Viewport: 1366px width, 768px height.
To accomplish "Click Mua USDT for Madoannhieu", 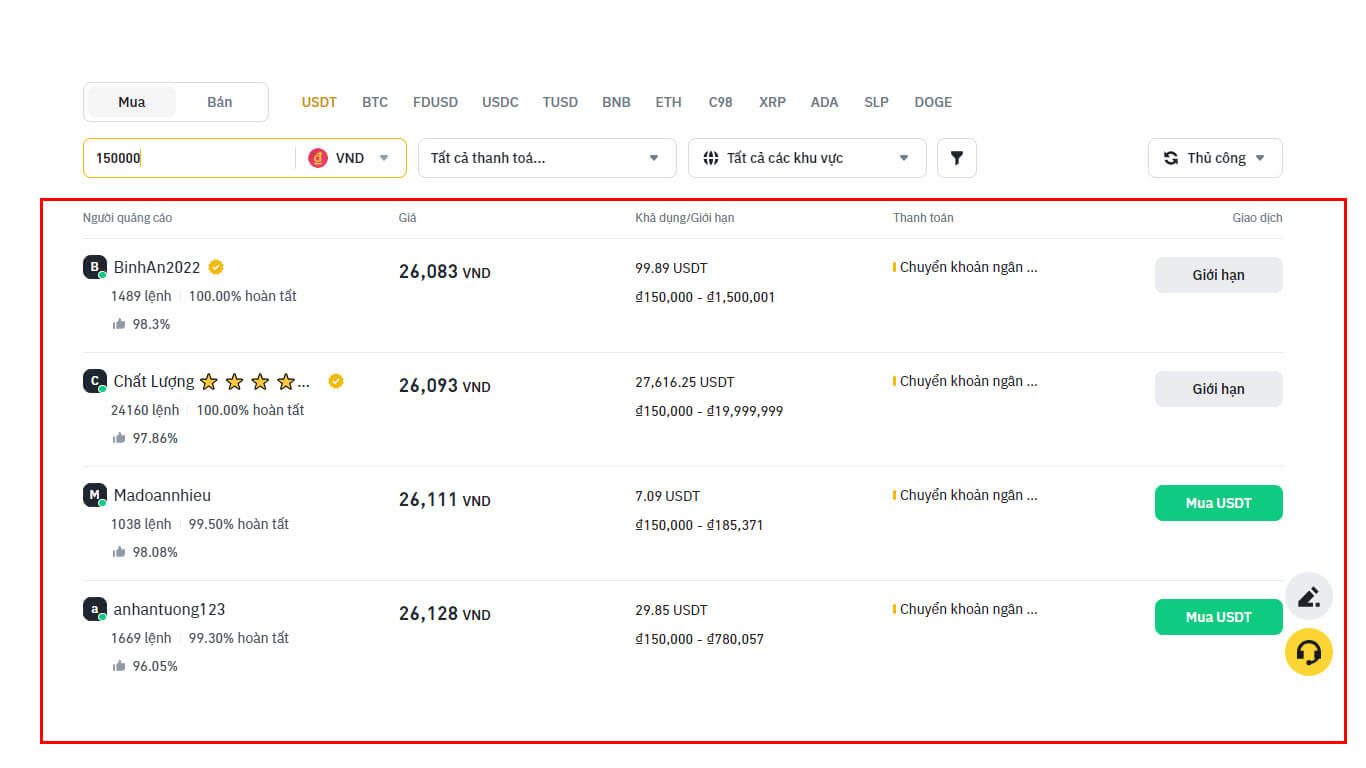I will pyautogui.click(x=1218, y=503).
